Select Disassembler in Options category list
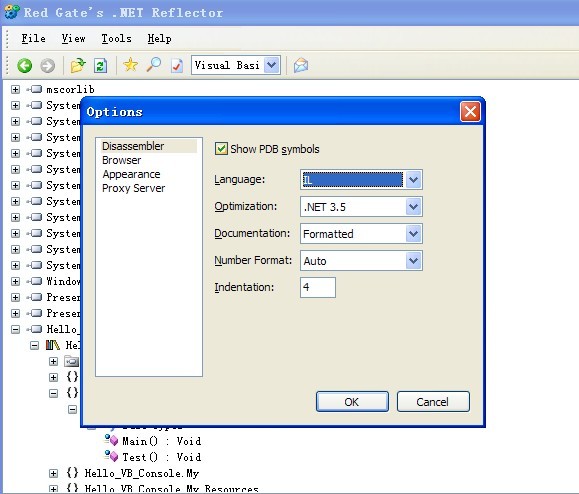Image resolution: width=579 pixels, height=494 pixels. click(149, 146)
